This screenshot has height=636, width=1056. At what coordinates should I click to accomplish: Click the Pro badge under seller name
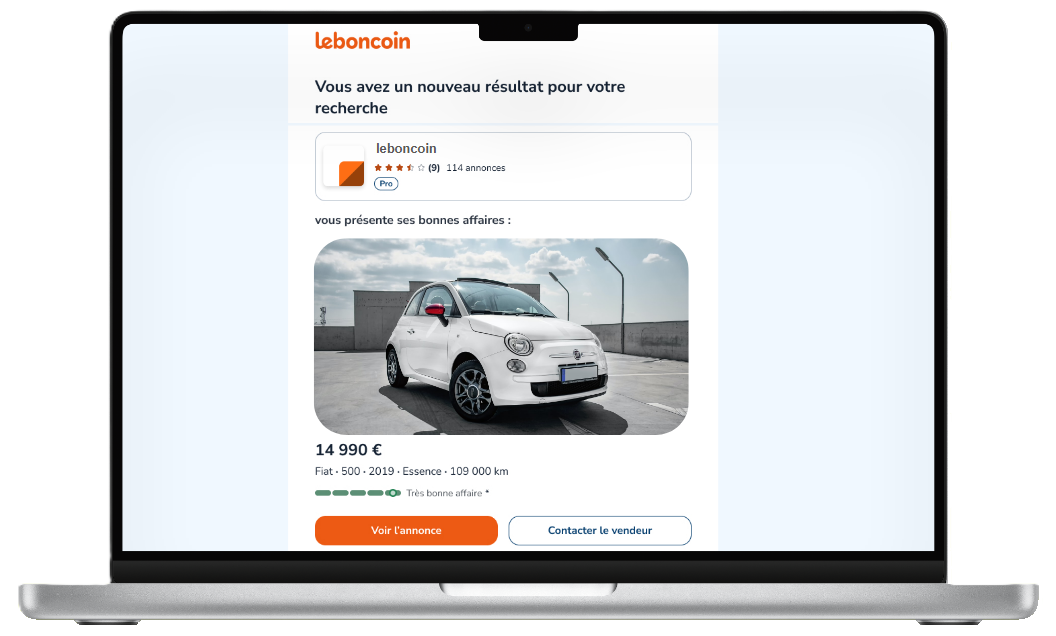[386, 183]
